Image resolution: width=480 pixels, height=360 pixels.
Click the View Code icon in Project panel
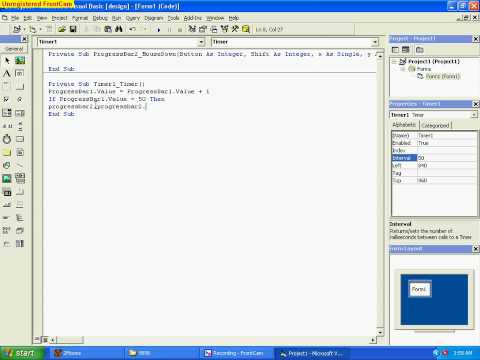coord(395,50)
